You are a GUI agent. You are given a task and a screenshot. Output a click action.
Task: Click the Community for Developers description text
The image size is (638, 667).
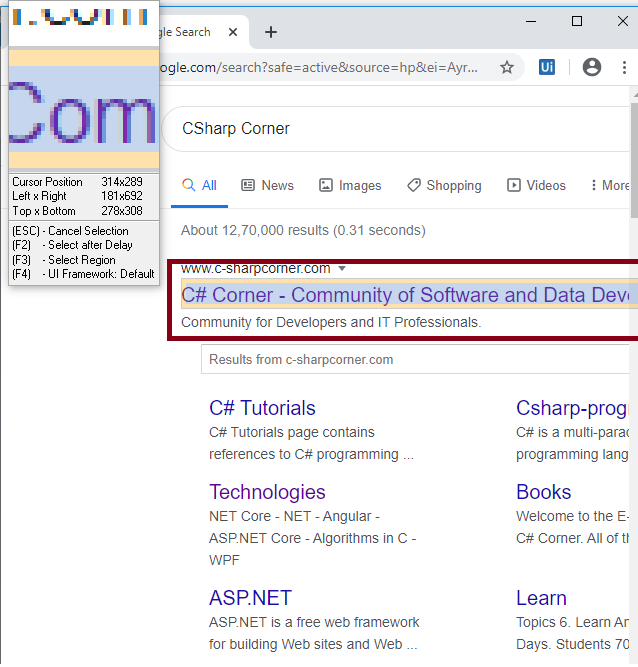pyautogui.click(x=331, y=322)
